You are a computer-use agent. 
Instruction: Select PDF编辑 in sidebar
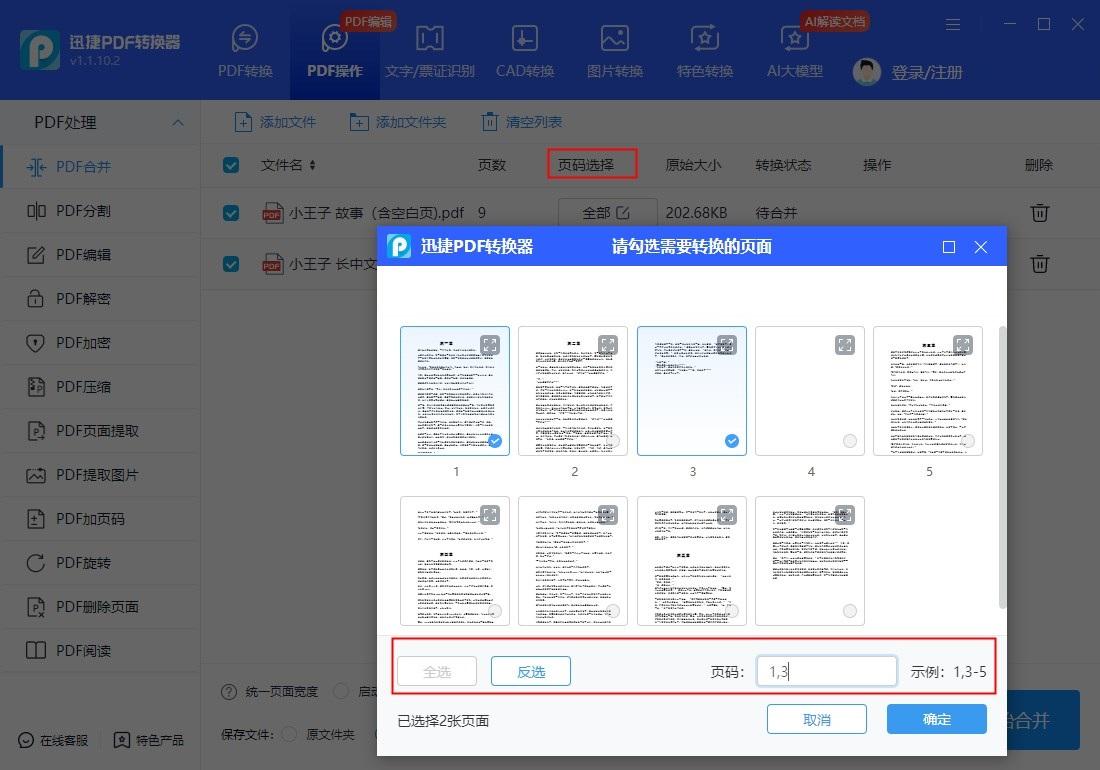click(x=100, y=255)
